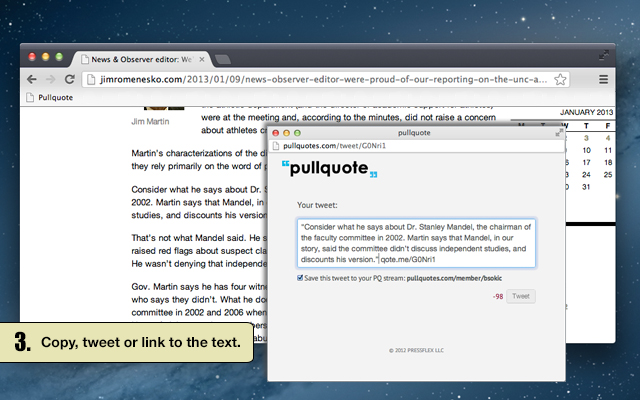Click the Tweet button
Viewport: 640px width, 400px height.
[x=520, y=296]
